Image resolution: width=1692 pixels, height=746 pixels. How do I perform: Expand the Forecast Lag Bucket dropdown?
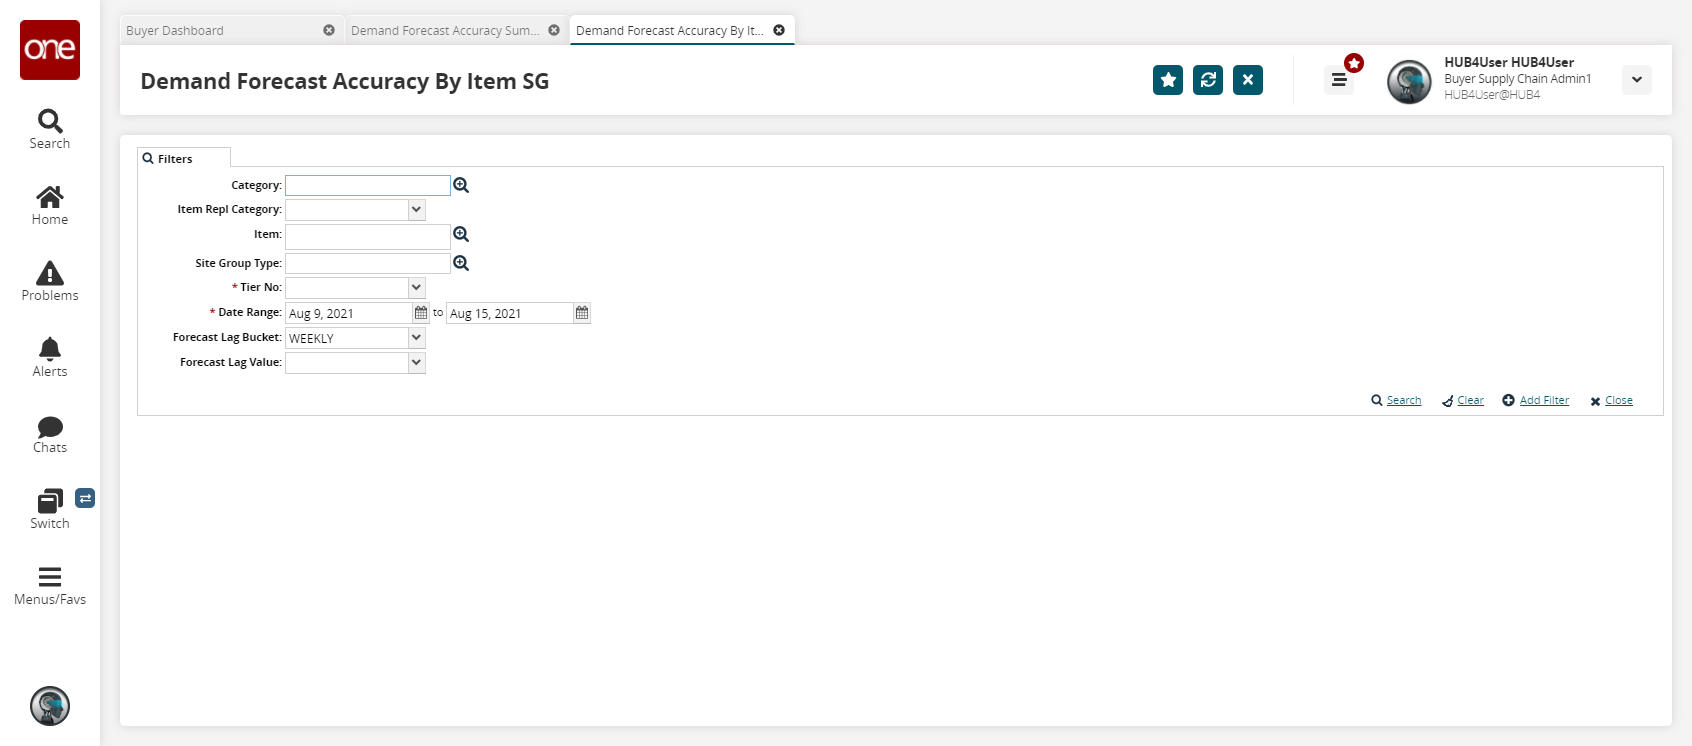click(416, 338)
